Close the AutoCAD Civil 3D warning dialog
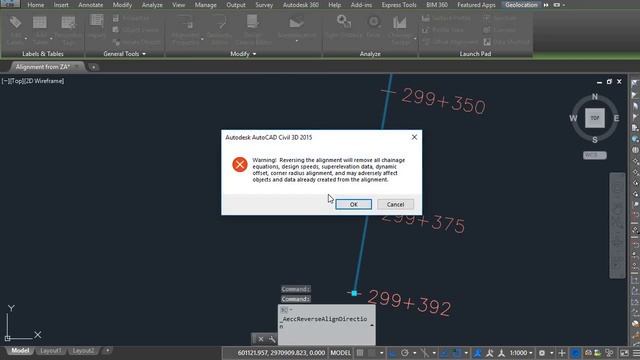The height and width of the screenshot is (360, 640). [414, 137]
